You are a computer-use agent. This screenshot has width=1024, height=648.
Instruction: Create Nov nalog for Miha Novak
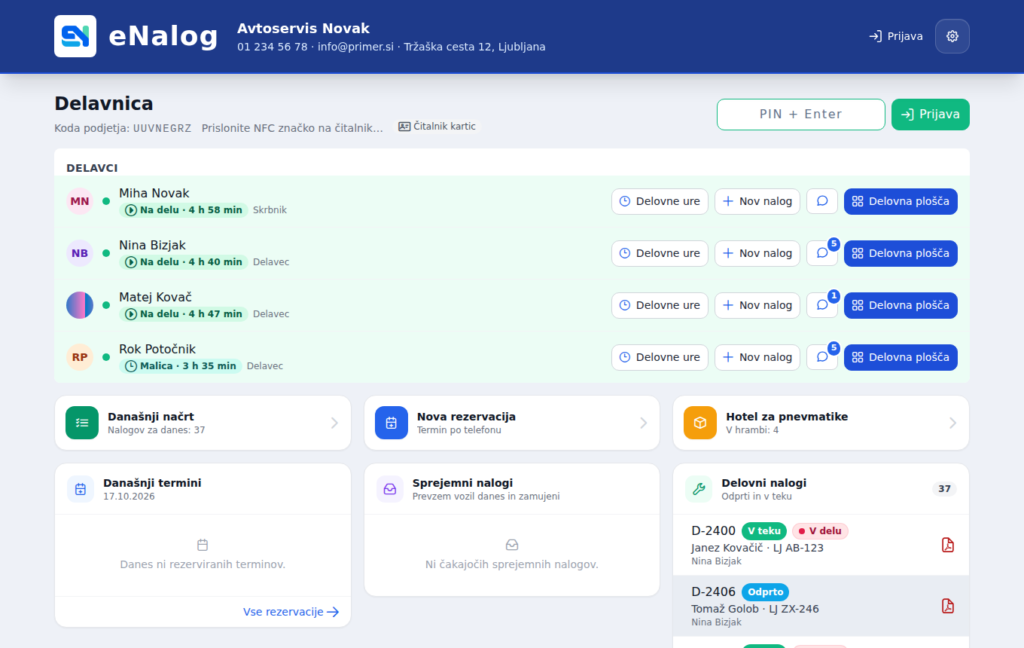pyautogui.click(x=758, y=201)
